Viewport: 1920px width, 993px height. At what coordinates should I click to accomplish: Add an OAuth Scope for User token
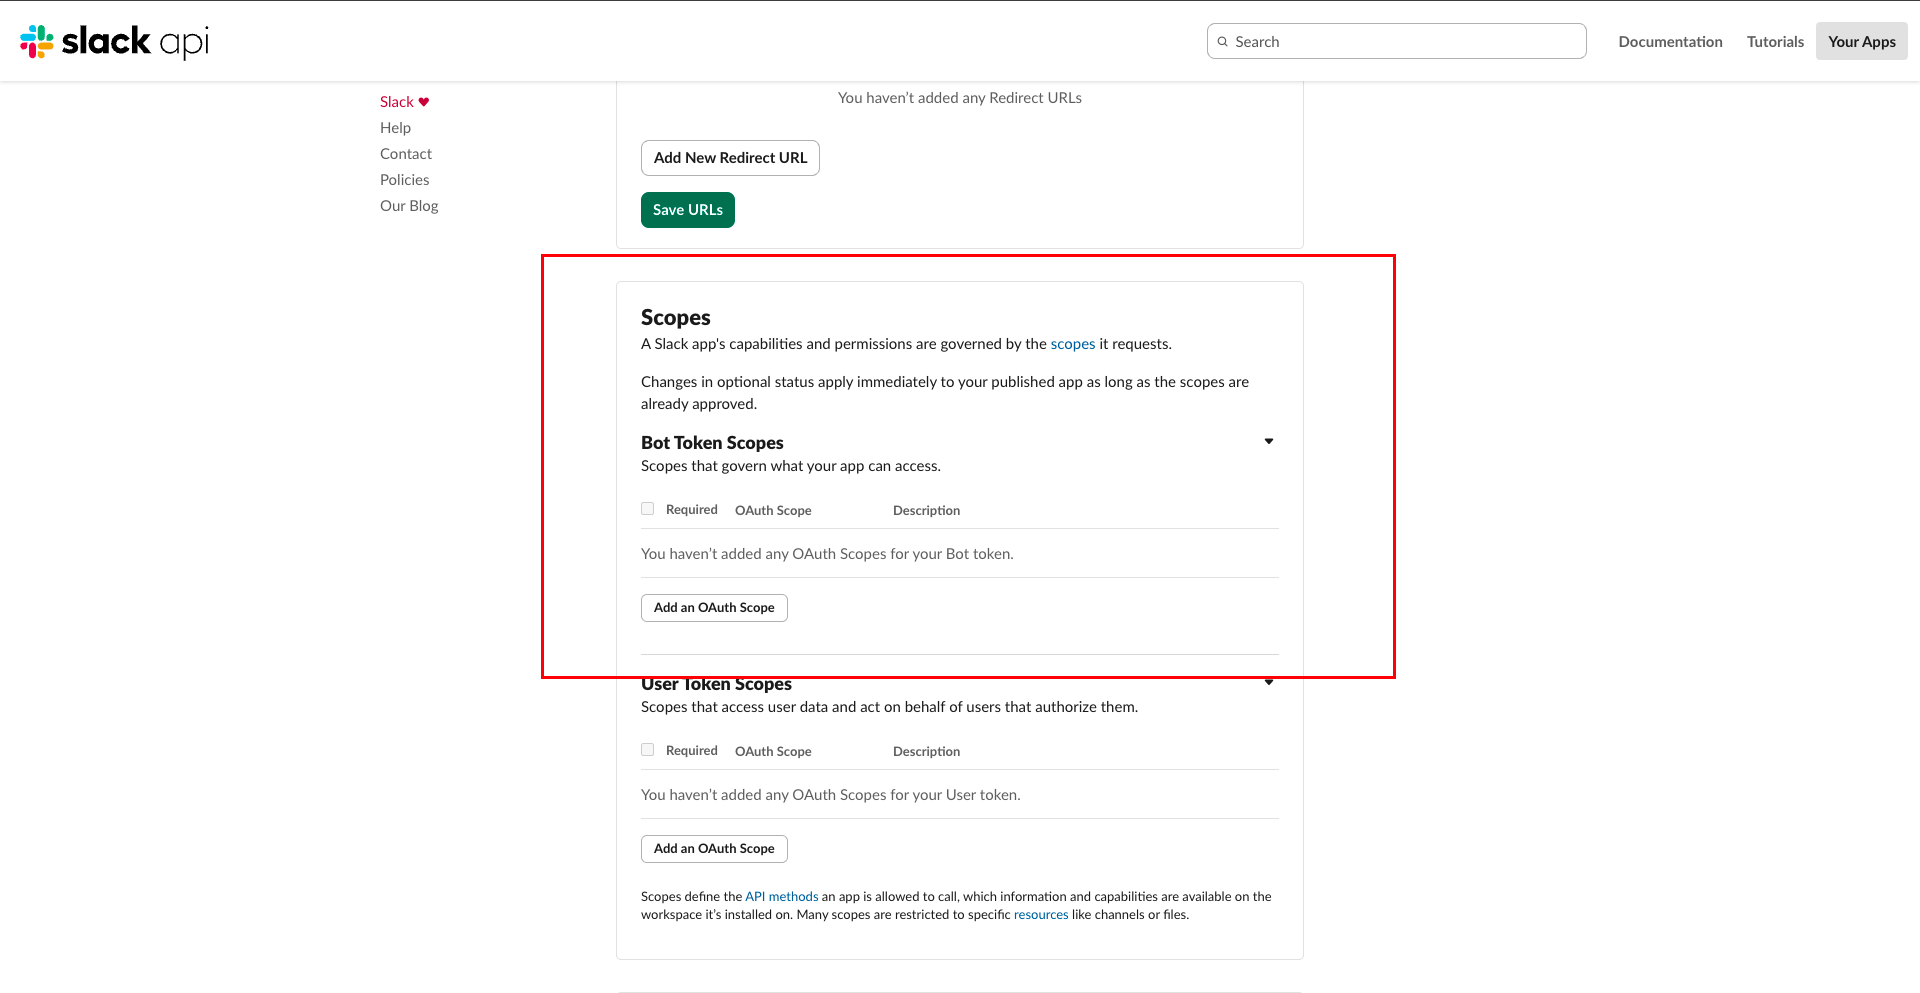pos(714,849)
